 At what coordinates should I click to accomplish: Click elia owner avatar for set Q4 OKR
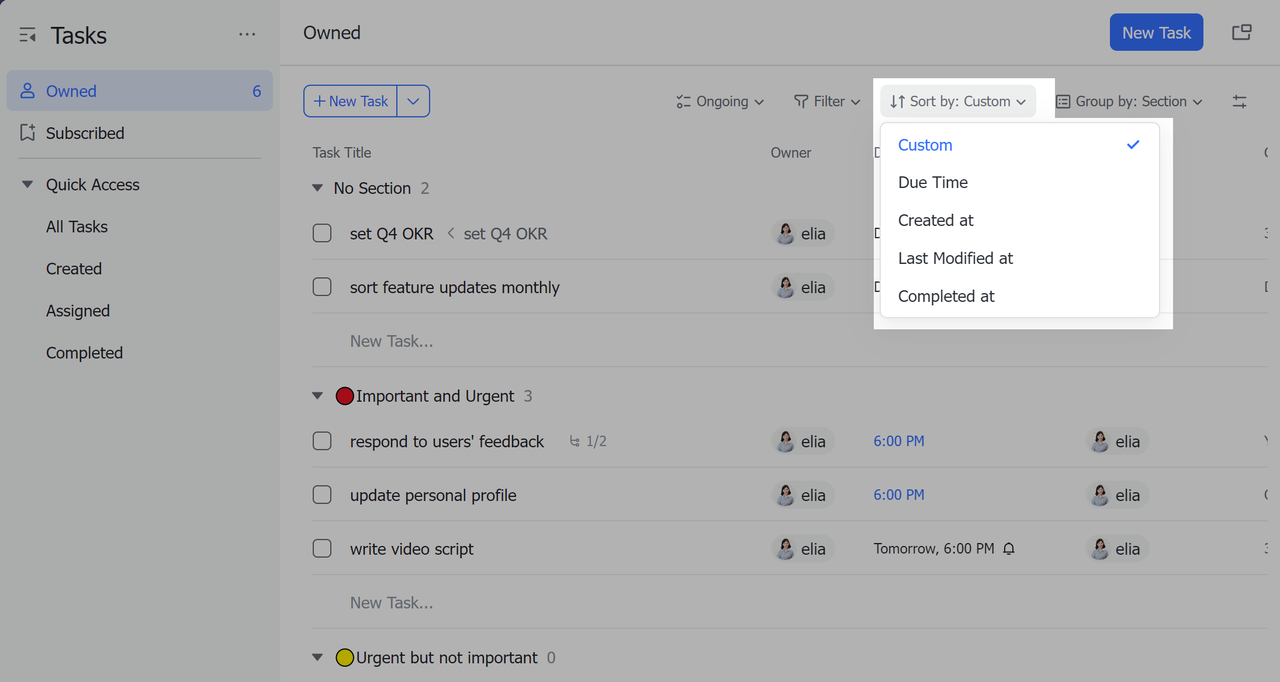pos(786,234)
